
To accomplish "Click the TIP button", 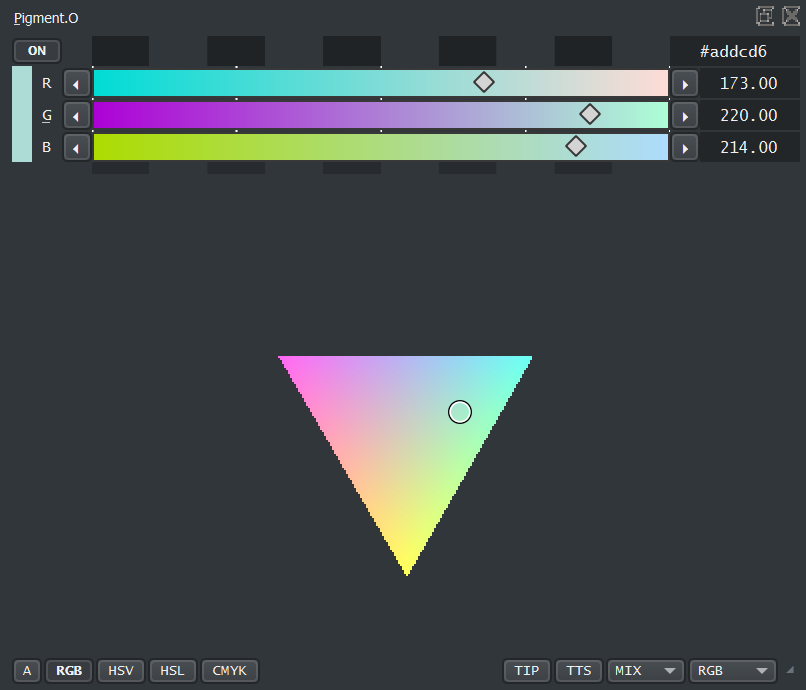I will [x=527, y=671].
